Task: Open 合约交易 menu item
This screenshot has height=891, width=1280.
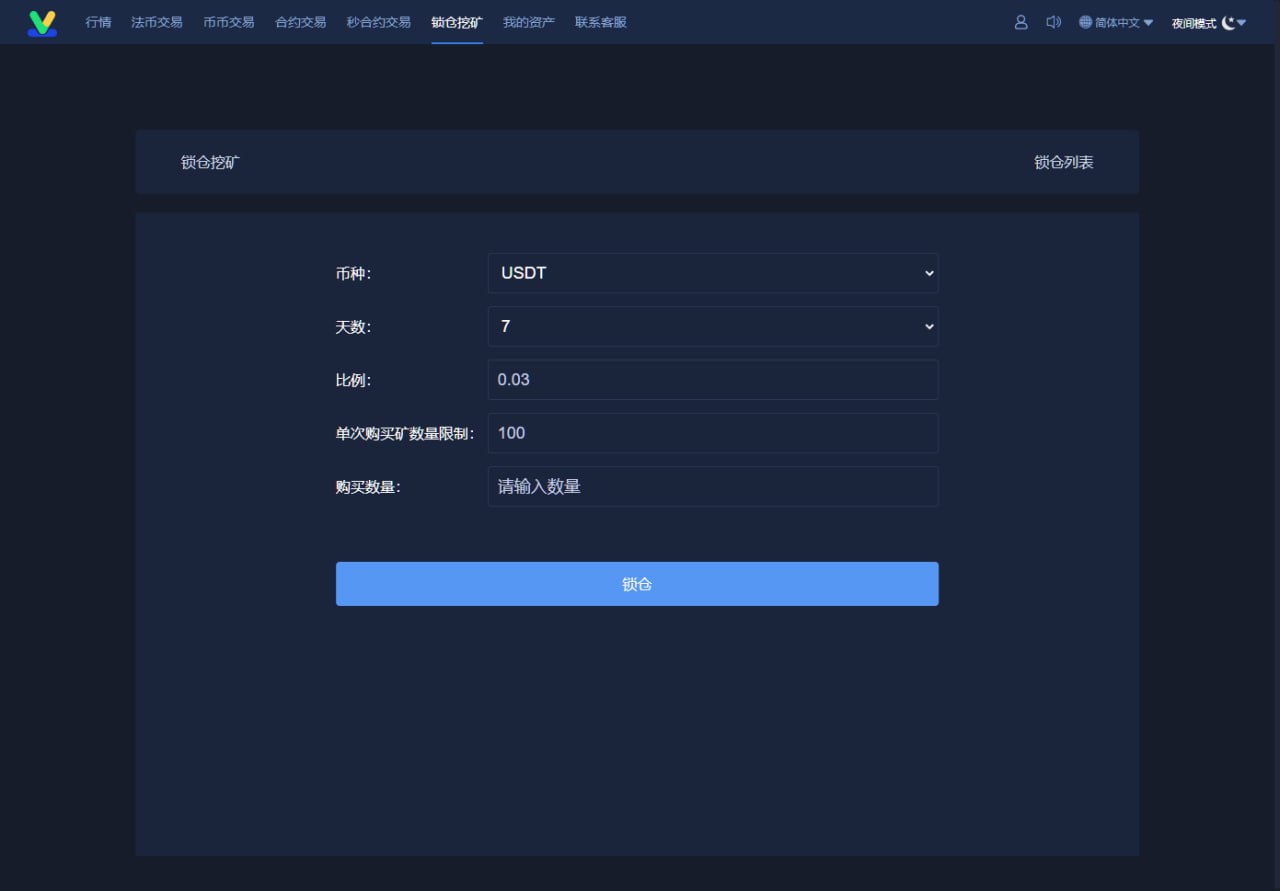Action: tap(301, 22)
